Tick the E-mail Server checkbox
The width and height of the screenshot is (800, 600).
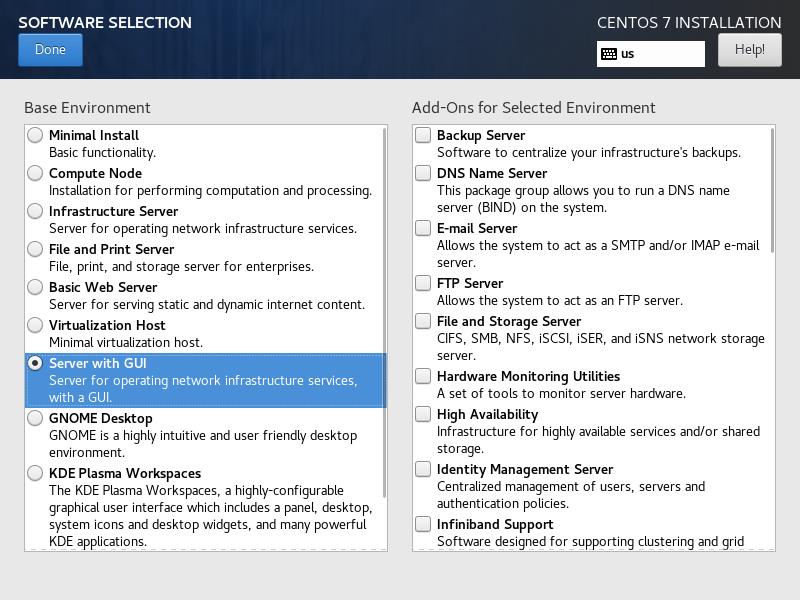click(x=424, y=228)
